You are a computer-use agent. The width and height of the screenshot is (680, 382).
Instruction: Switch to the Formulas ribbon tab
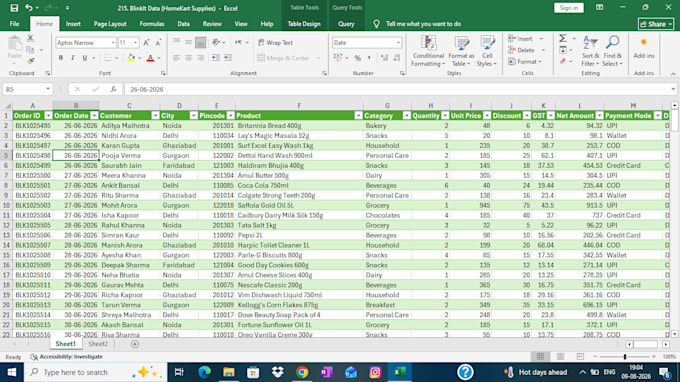coord(152,24)
